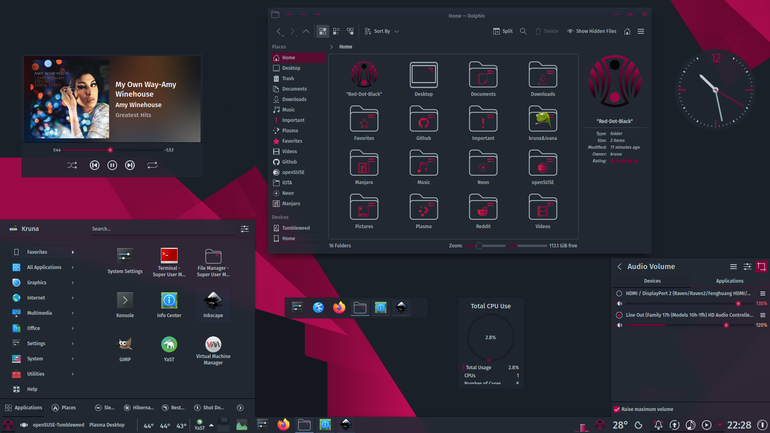This screenshot has height=433, width=770.
Task: Adjust the Dolphin zoom slider
Action: point(479,246)
